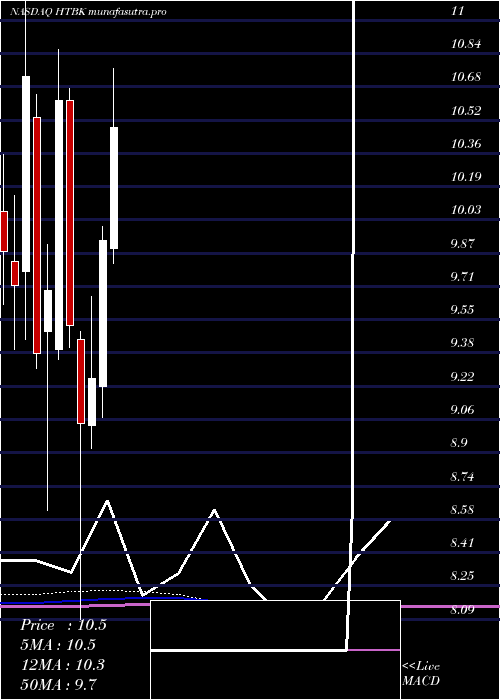Click the price axis label 10.52
The width and height of the screenshot is (500, 700).
[x=466, y=111]
